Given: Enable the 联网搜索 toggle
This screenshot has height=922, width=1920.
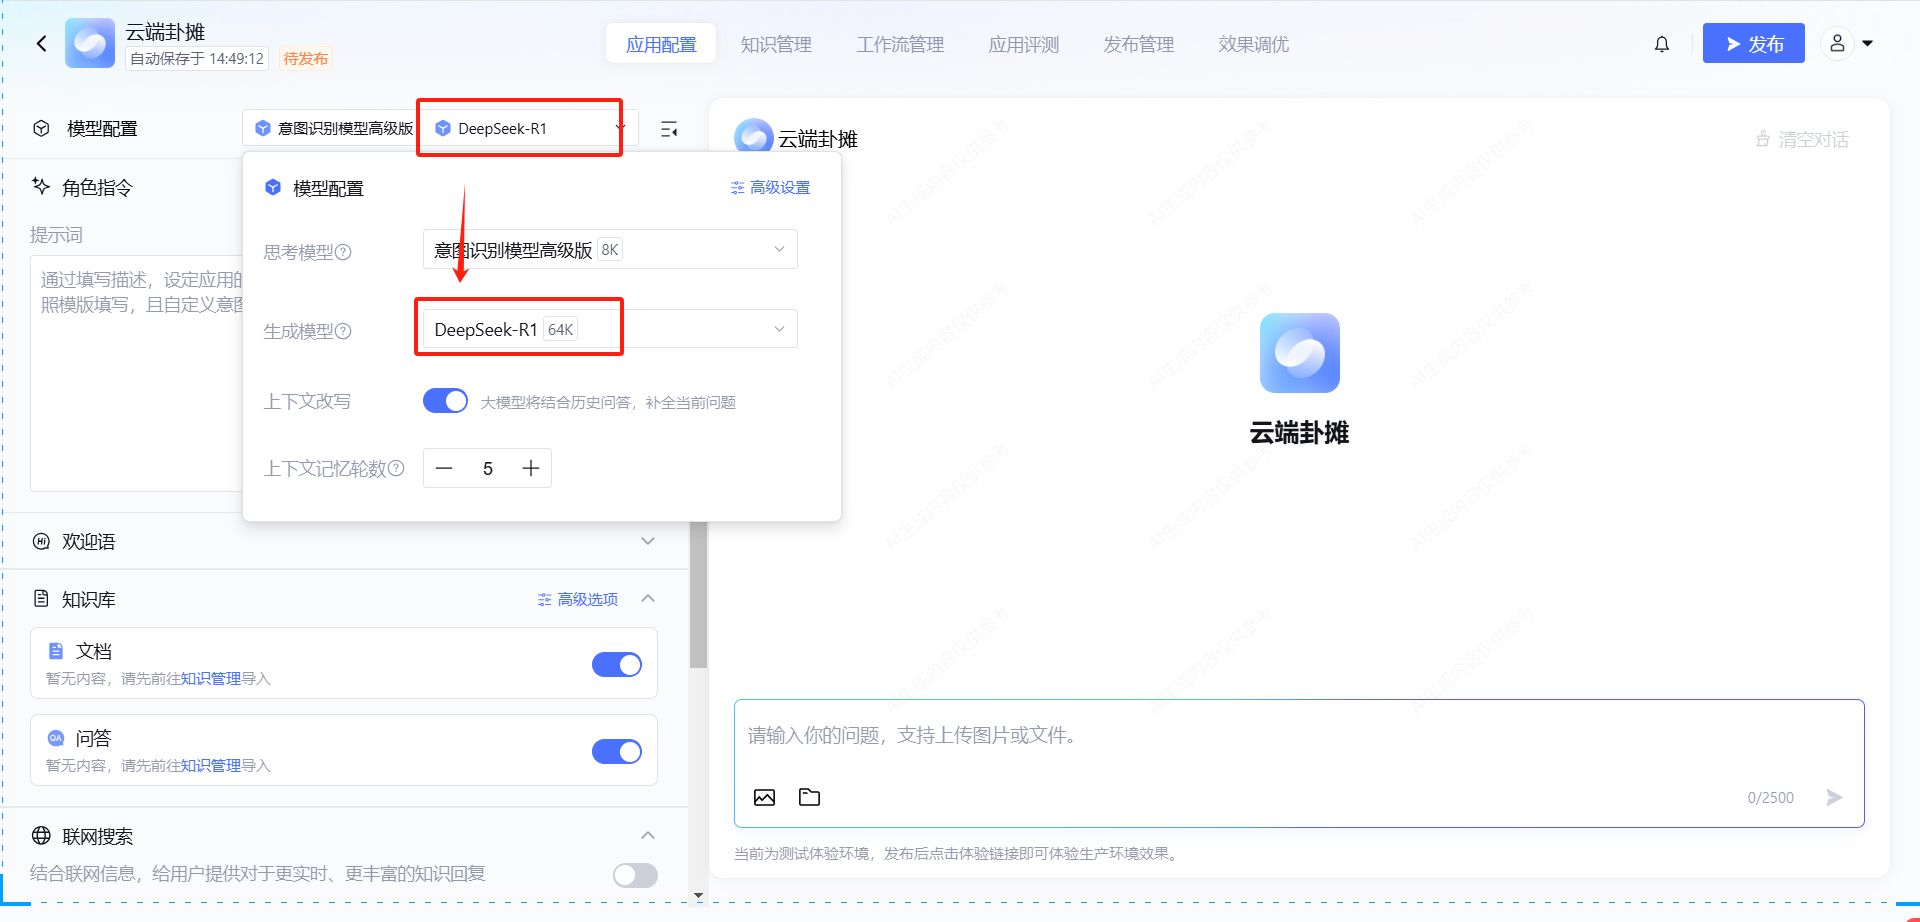Looking at the screenshot, I should 635,875.
